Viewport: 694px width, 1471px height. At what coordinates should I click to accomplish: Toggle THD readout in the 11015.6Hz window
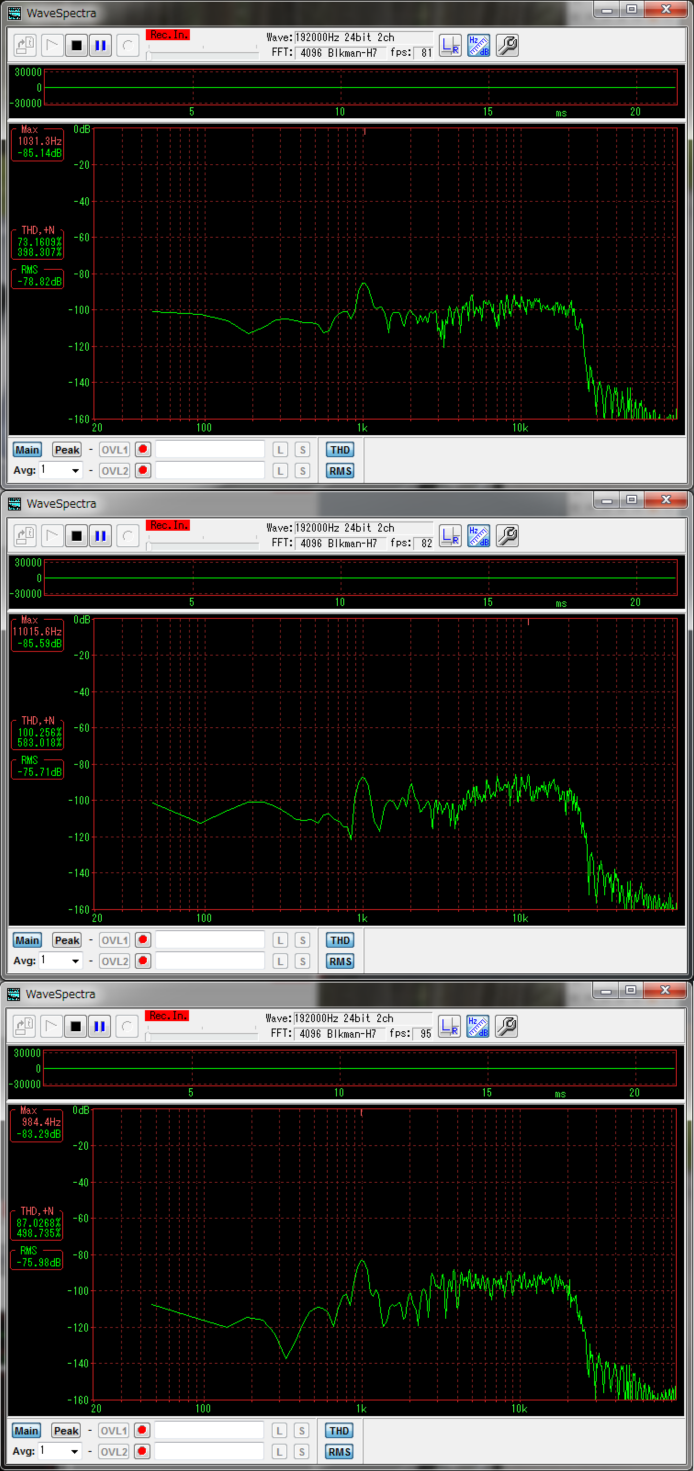340,940
